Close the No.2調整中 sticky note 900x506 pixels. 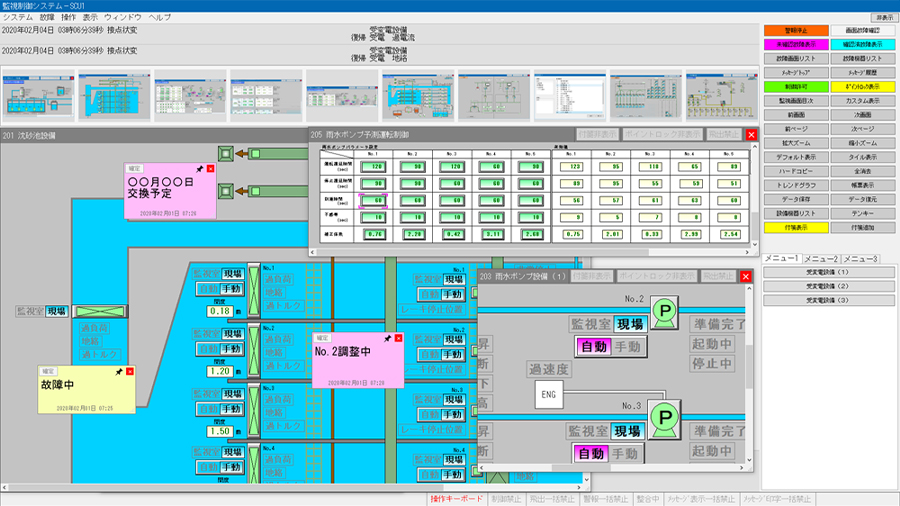click(x=398, y=338)
